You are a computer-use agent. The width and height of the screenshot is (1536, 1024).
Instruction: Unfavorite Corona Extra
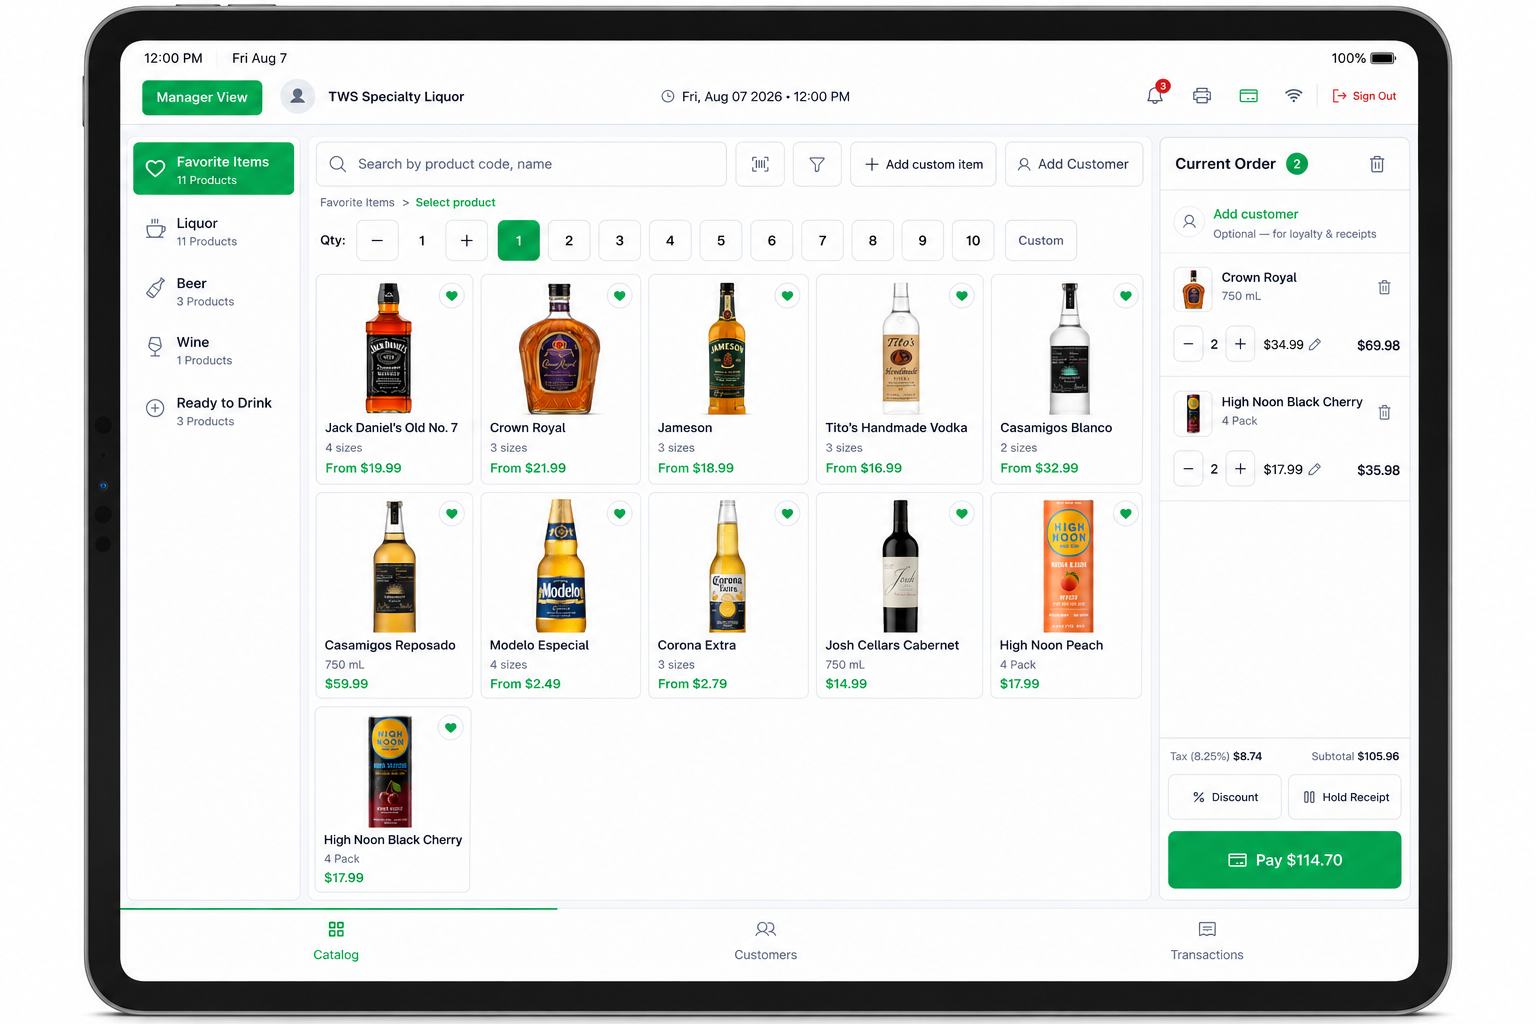[788, 513]
